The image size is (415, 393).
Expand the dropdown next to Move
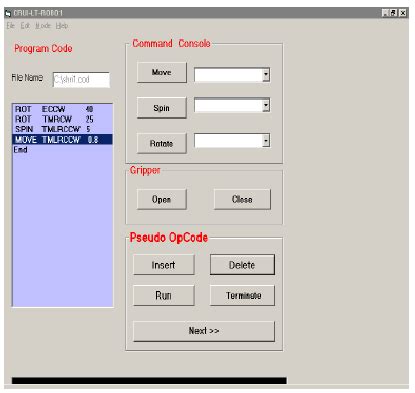tap(266, 74)
